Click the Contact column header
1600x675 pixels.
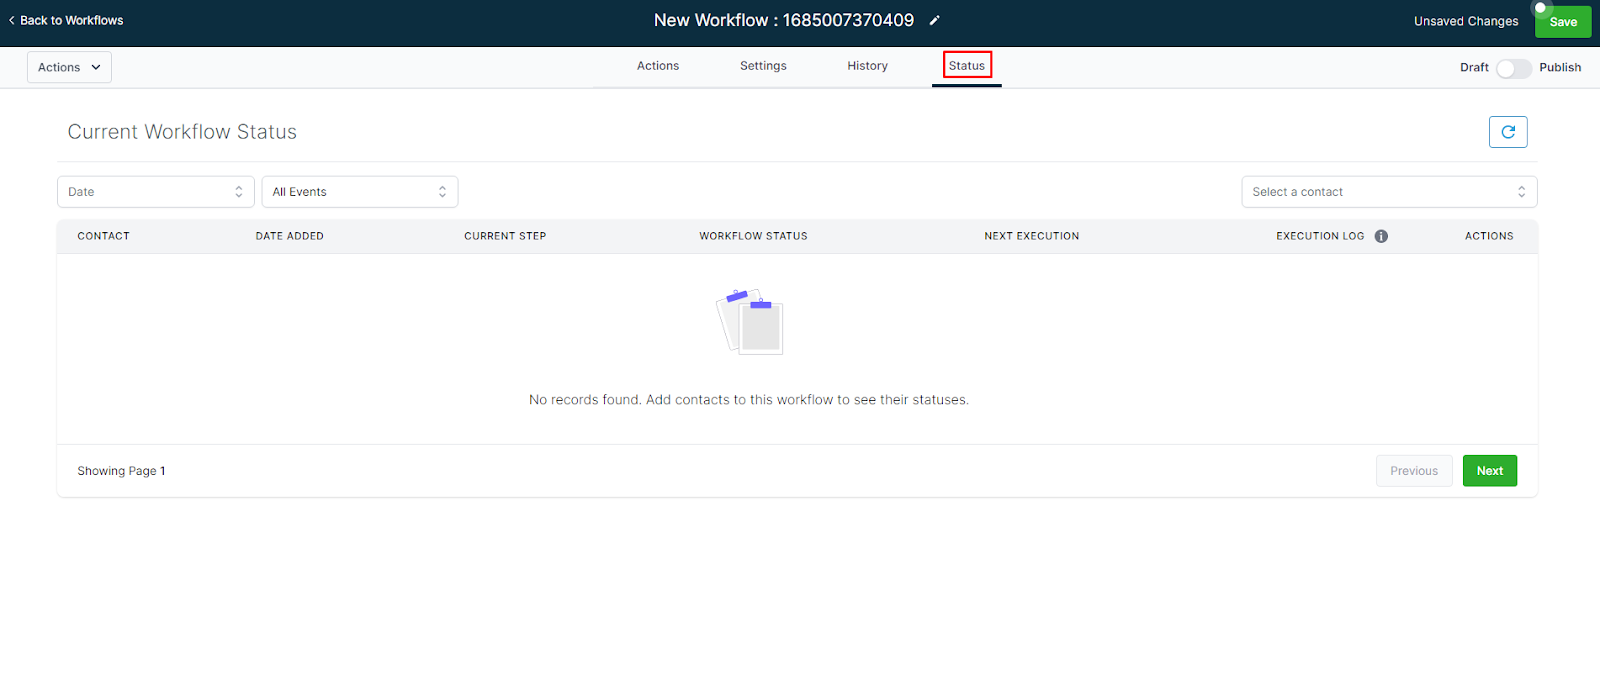coord(104,236)
